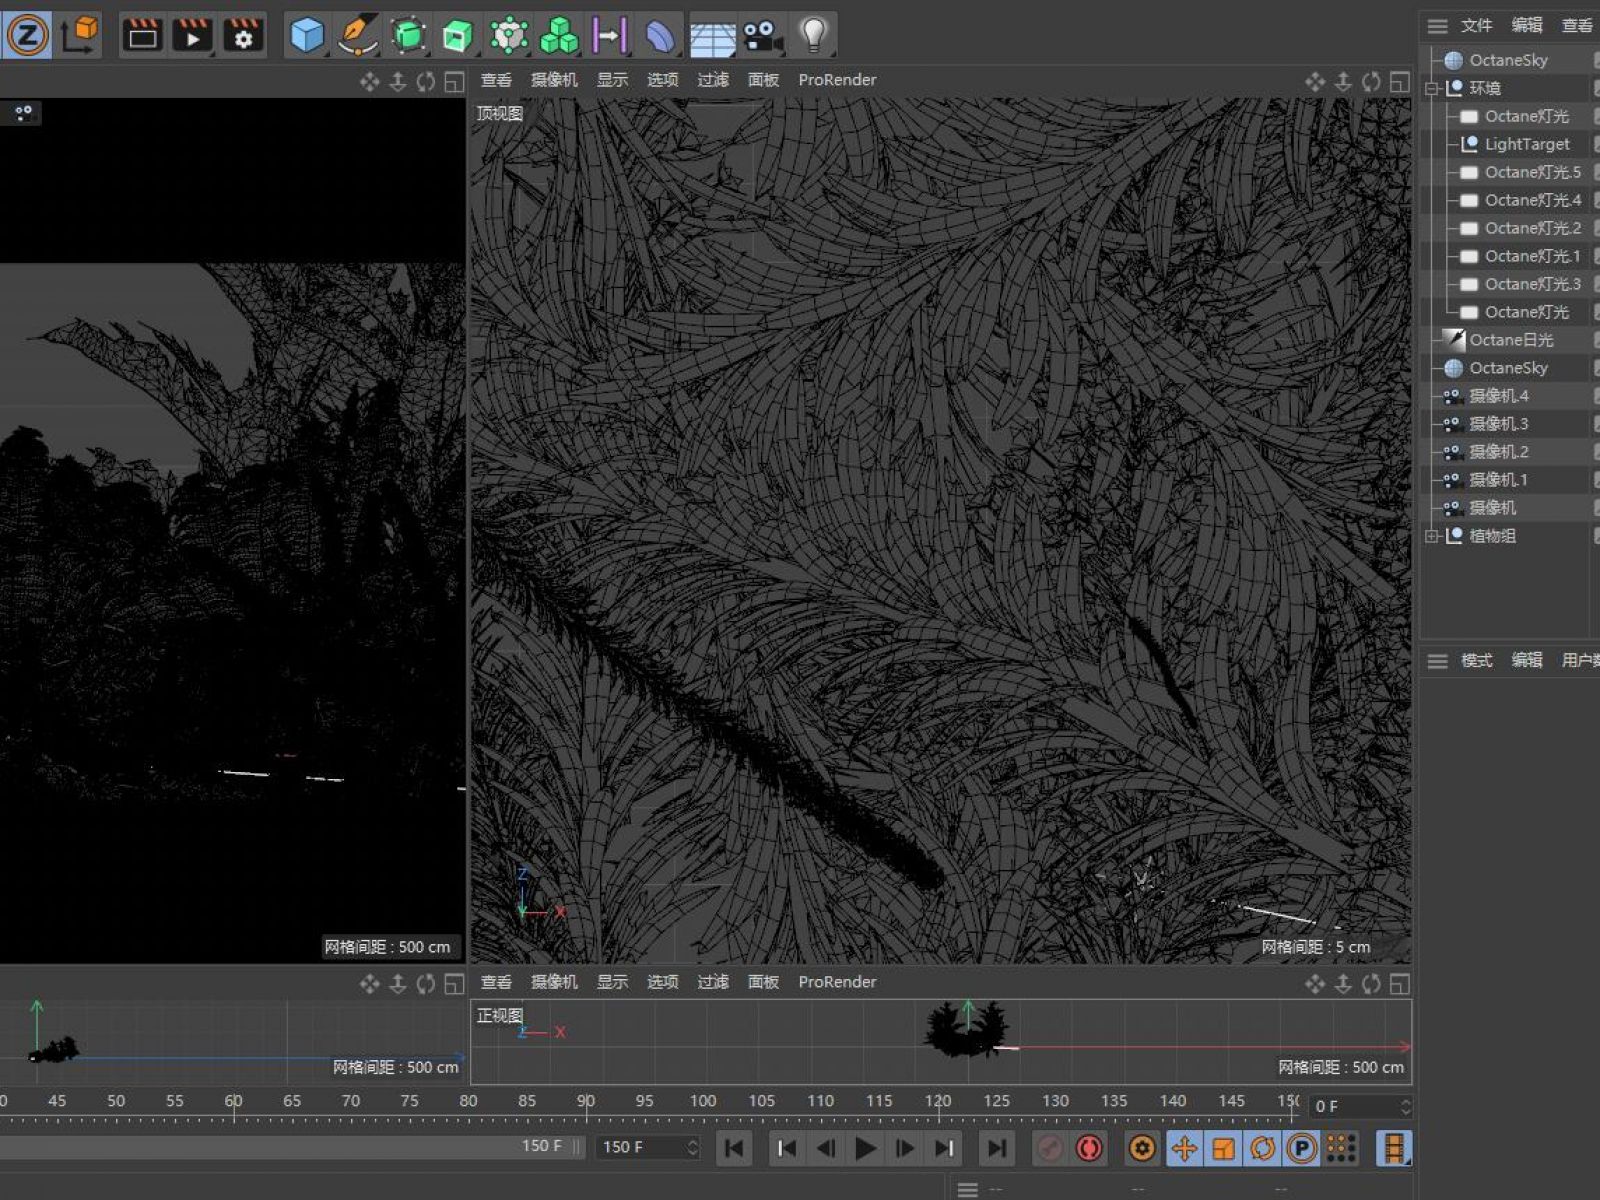Screen dimensions: 1600x1200
Task: Click the MoGraph Cloner icon
Action: click(509, 36)
